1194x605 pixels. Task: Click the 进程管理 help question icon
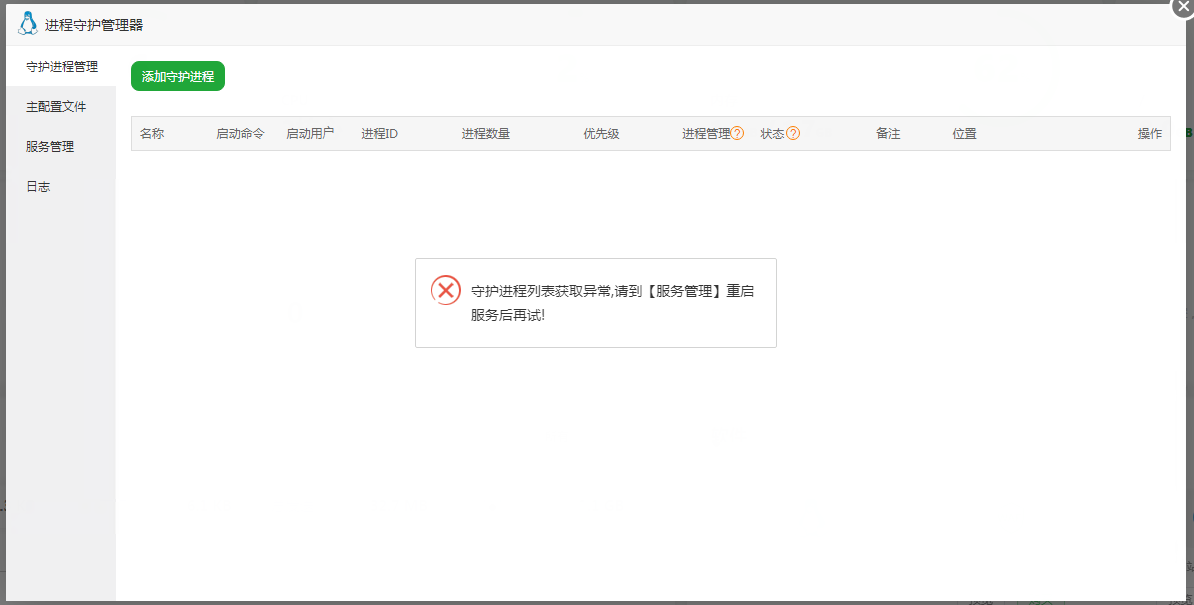[737, 133]
